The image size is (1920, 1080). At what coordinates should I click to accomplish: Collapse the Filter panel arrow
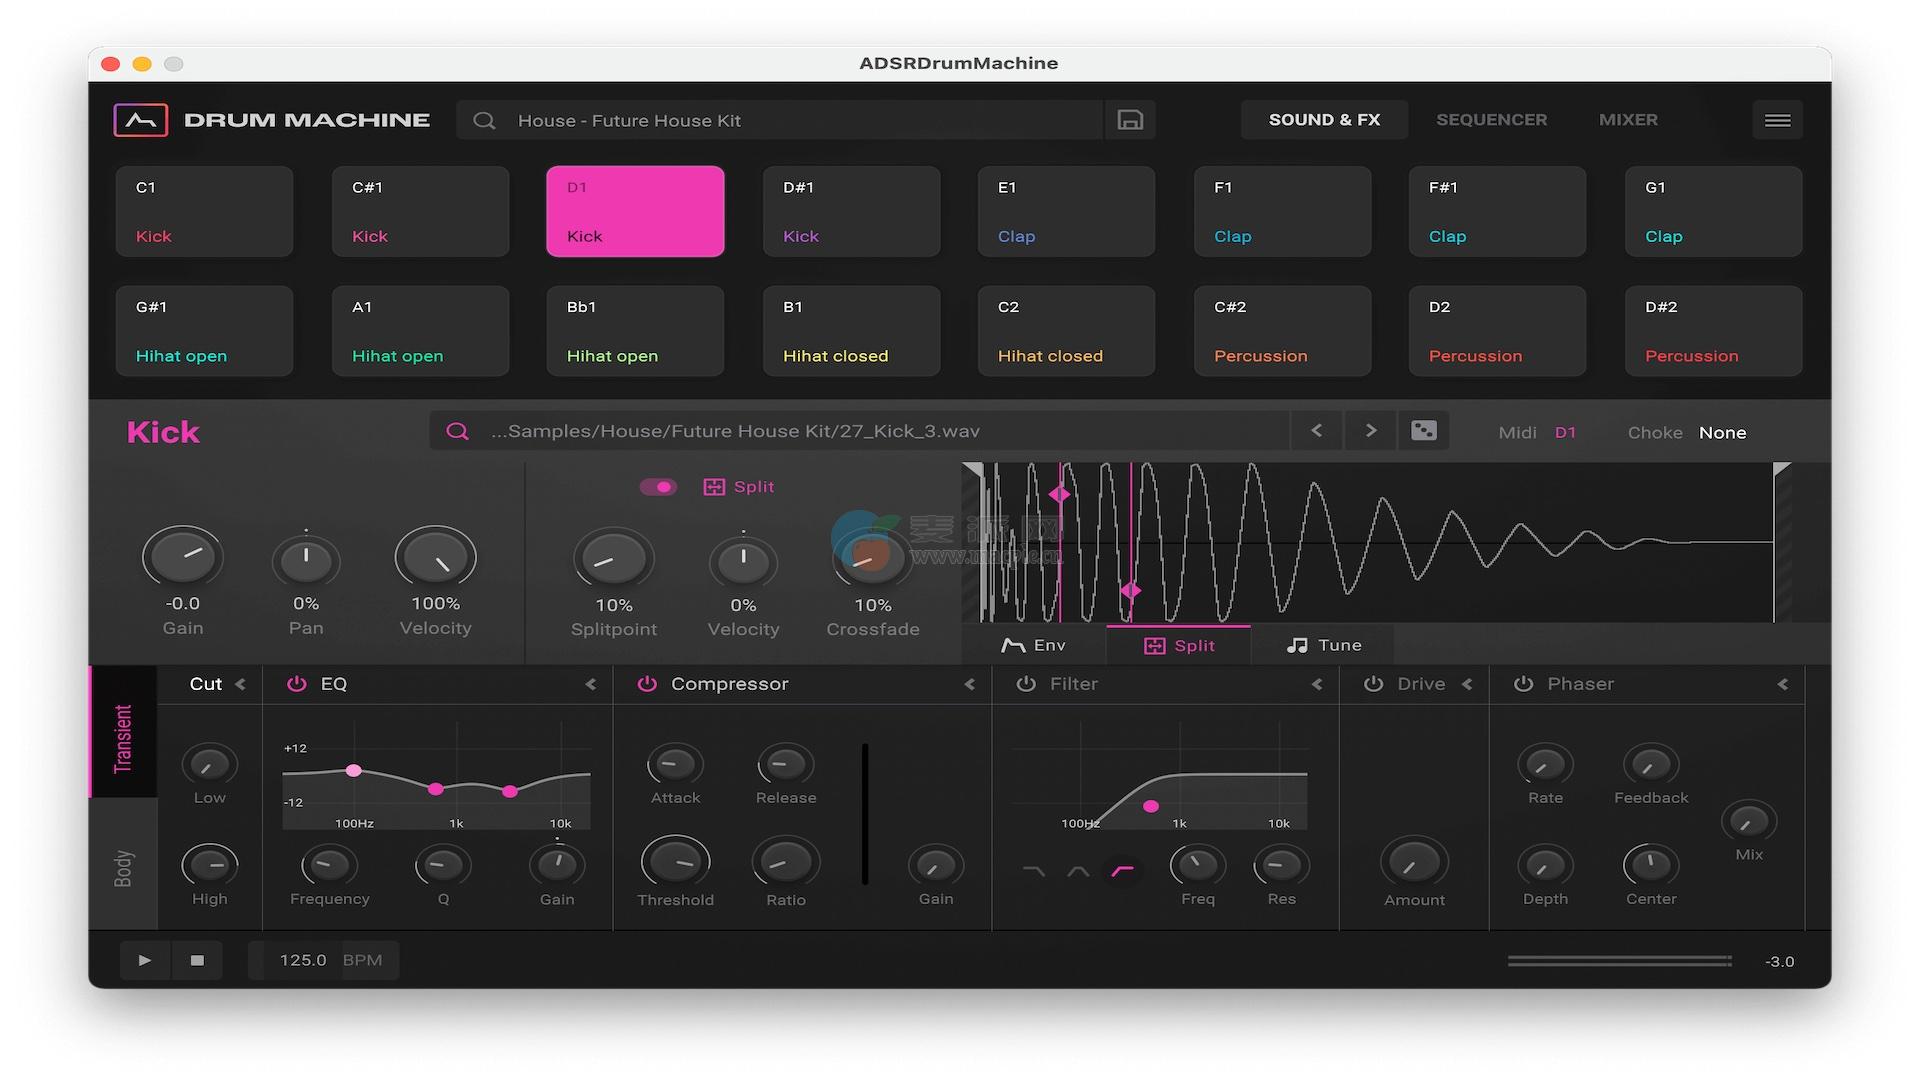[x=1316, y=684]
